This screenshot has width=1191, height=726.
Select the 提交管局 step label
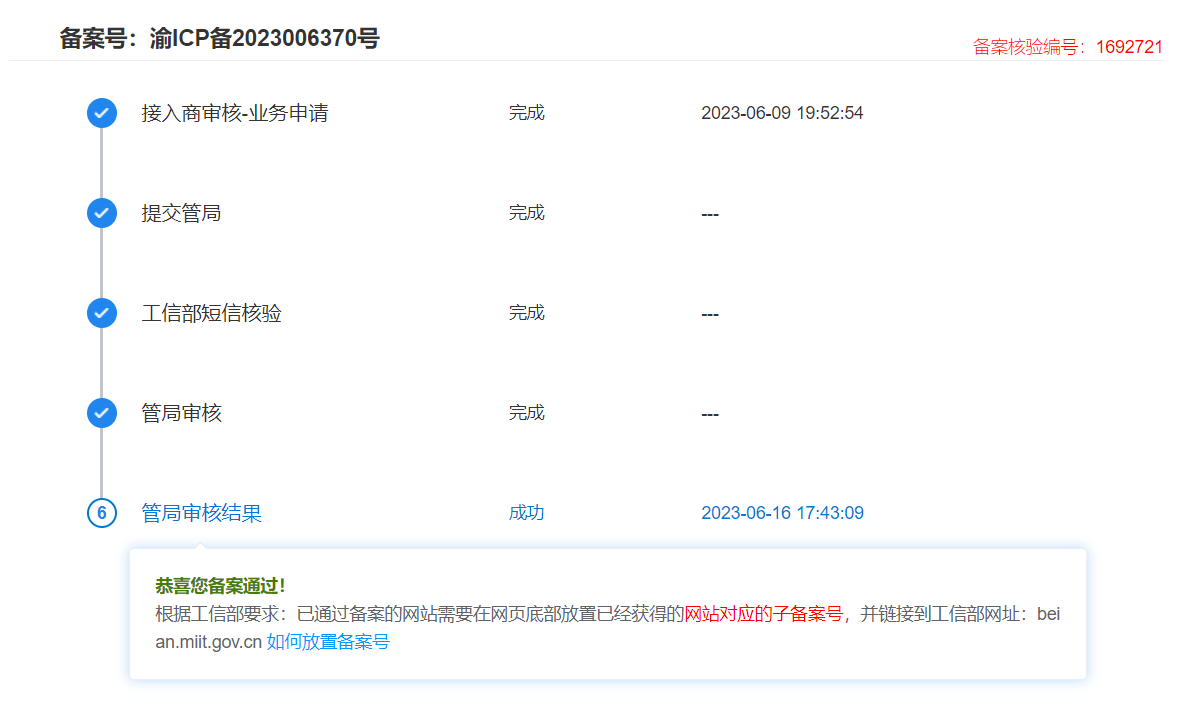pos(181,213)
